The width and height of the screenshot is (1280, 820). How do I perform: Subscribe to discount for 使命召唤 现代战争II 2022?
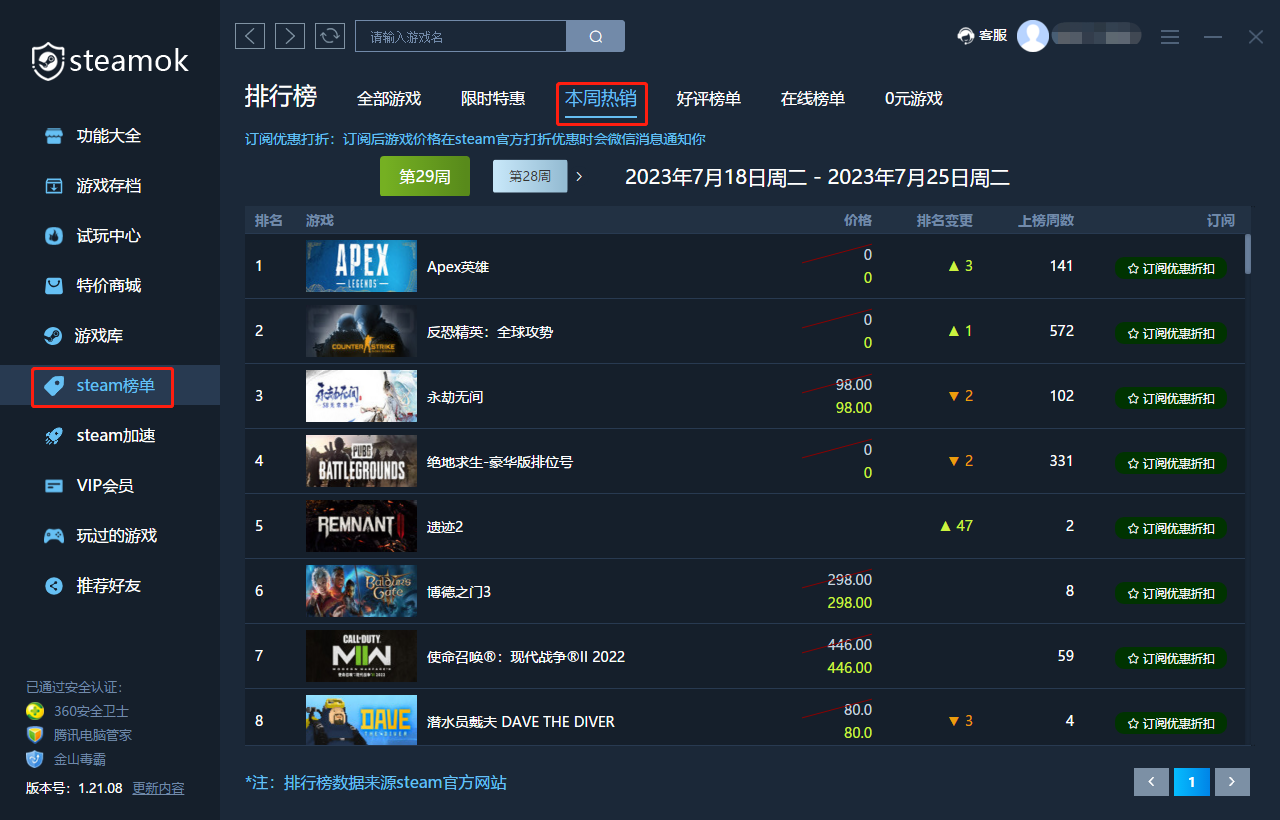click(x=1171, y=658)
